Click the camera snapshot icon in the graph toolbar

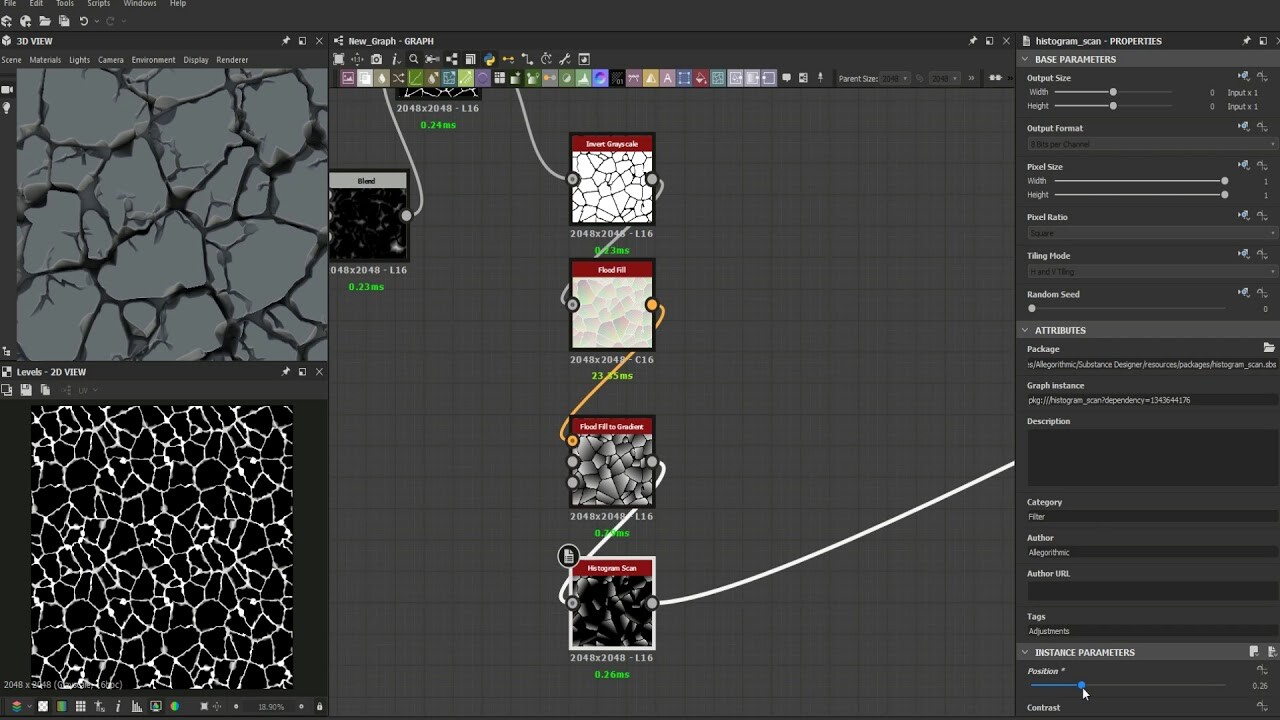pos(375,59)
